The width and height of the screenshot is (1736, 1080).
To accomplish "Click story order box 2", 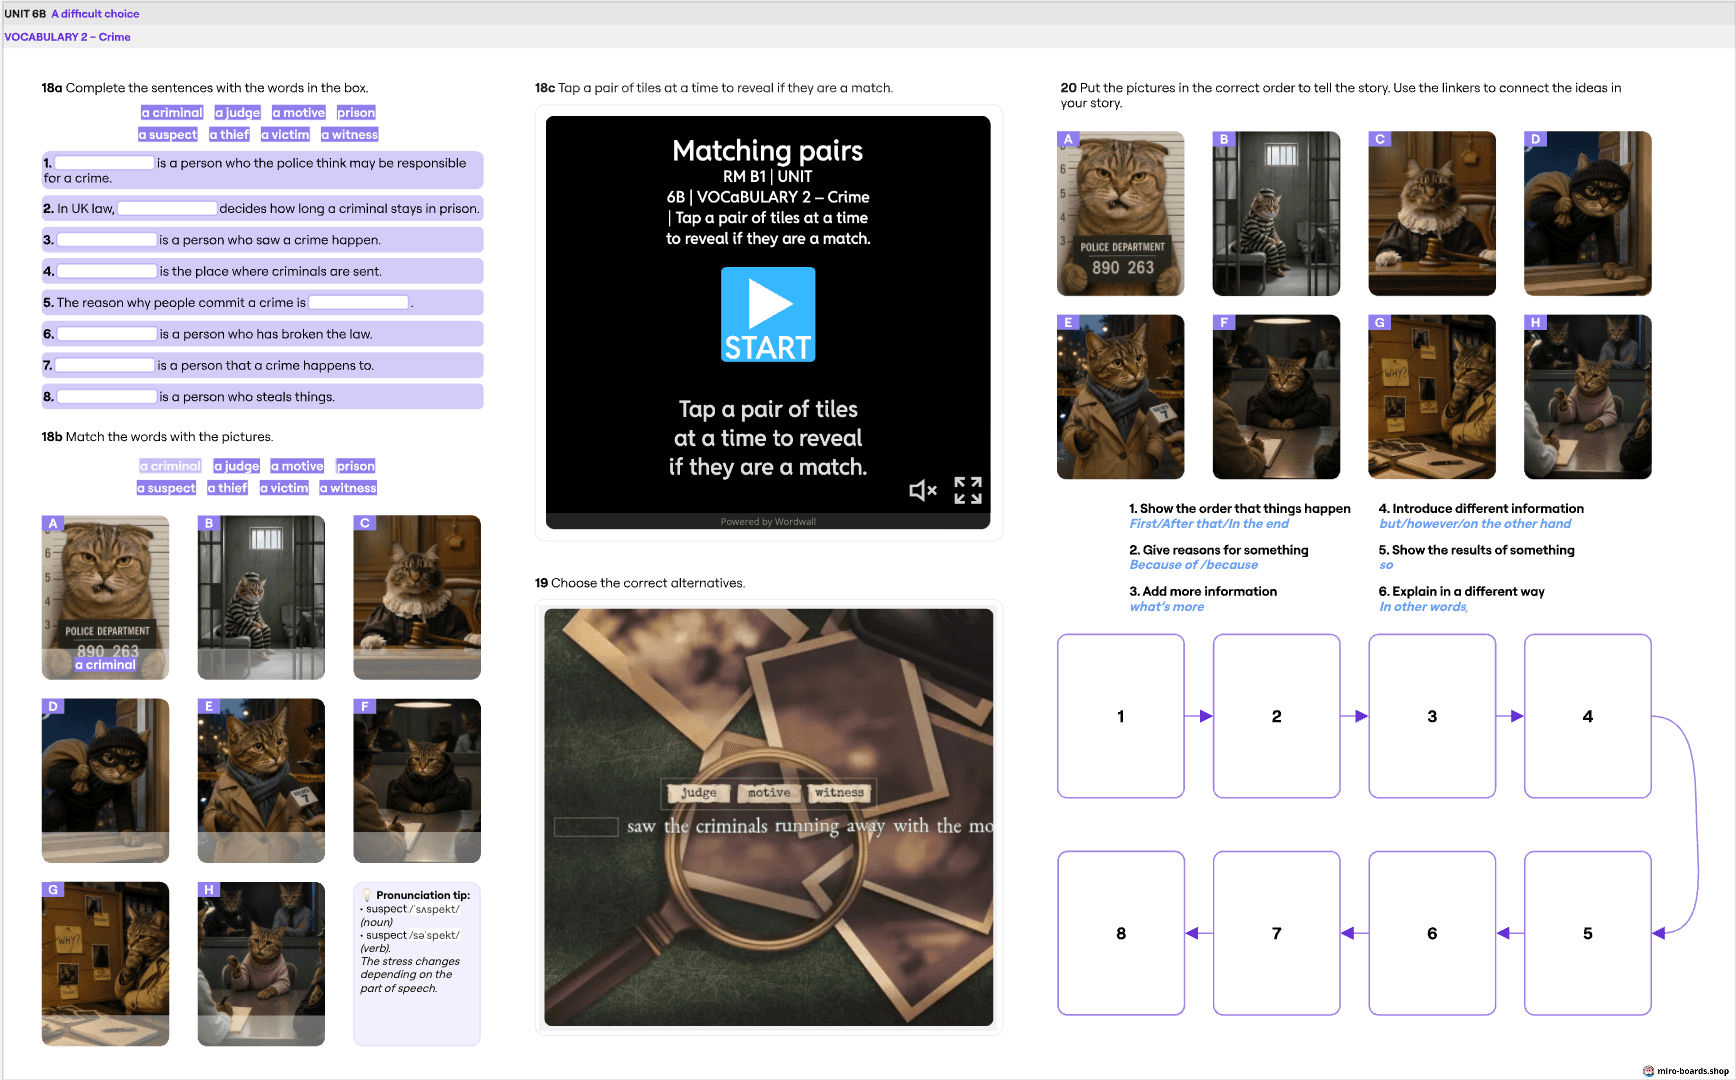I will point(1277,716).
